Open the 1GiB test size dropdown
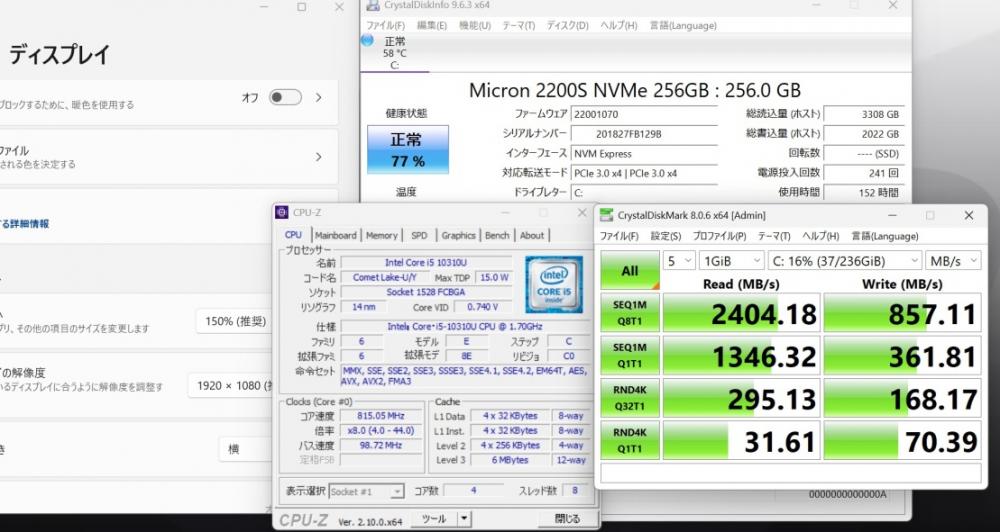The height and width of the screenshot is (532, 1000). tap(732, 260)
